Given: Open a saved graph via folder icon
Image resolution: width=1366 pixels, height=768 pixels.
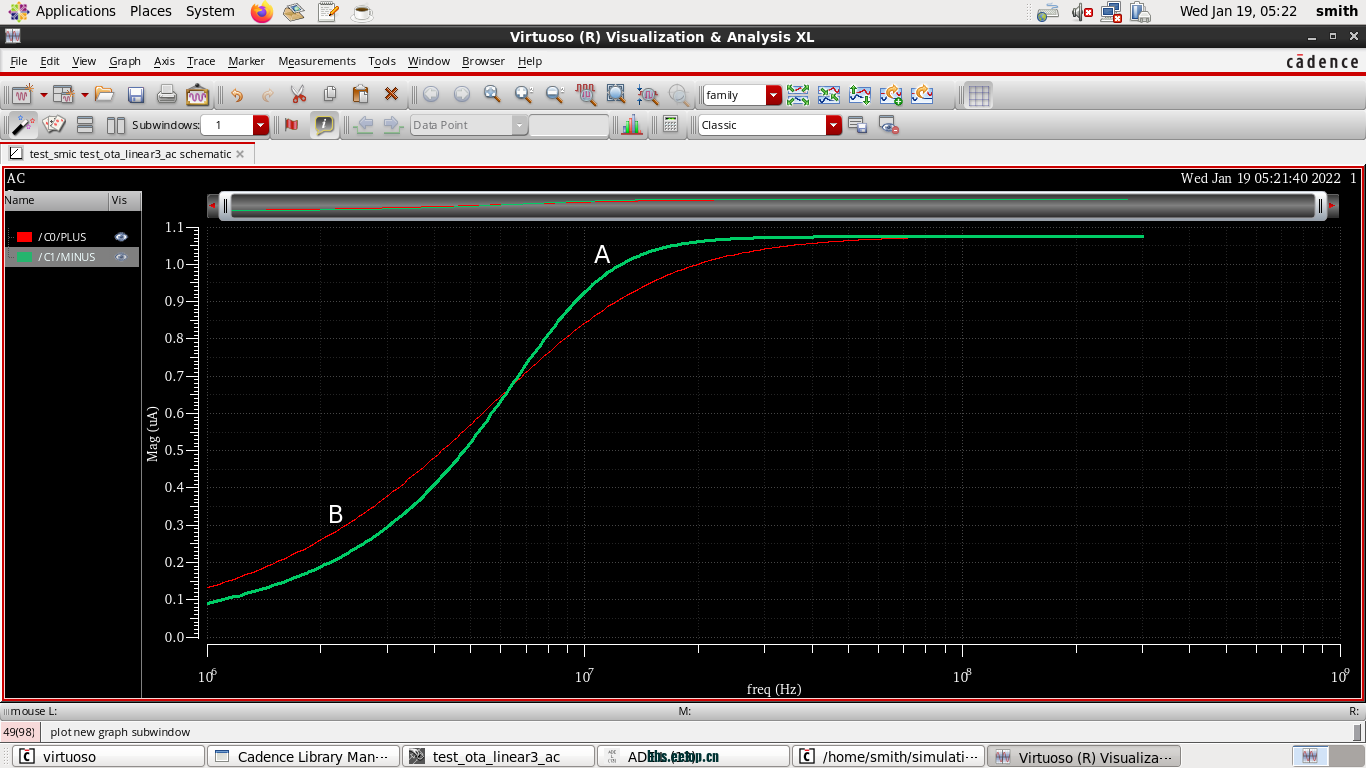Looking at the screenshot, I should tap(104, 95).
